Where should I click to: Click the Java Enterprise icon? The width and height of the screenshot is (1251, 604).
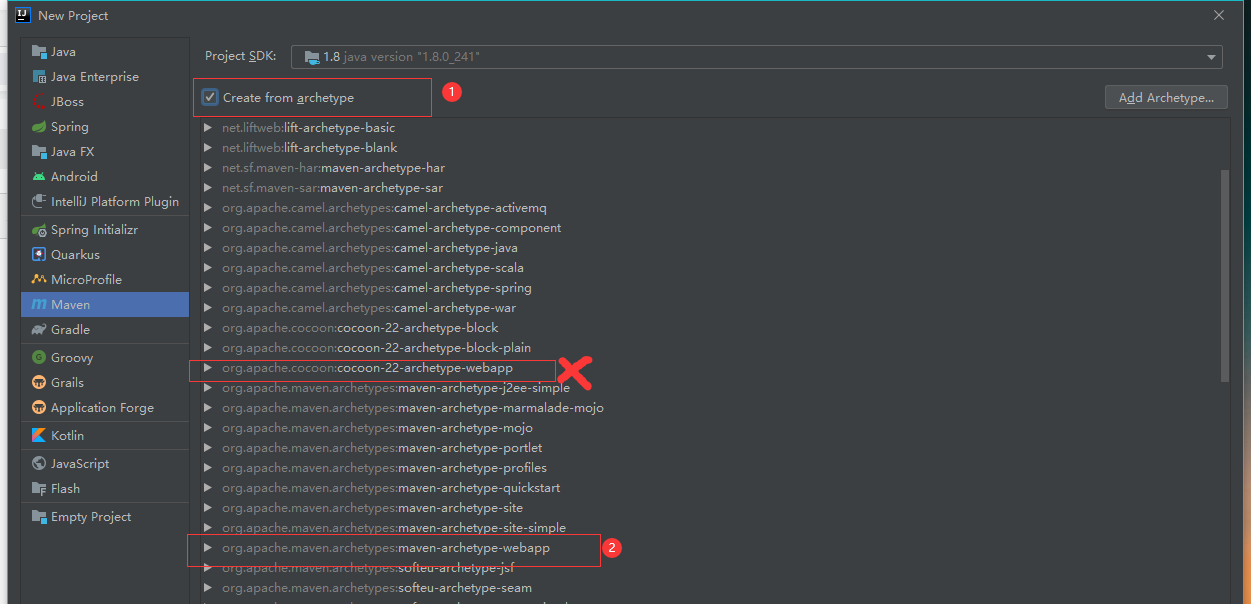(39, 77)
